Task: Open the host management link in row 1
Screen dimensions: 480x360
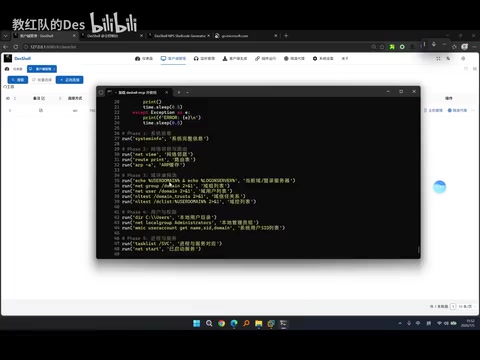Action: 433,110
